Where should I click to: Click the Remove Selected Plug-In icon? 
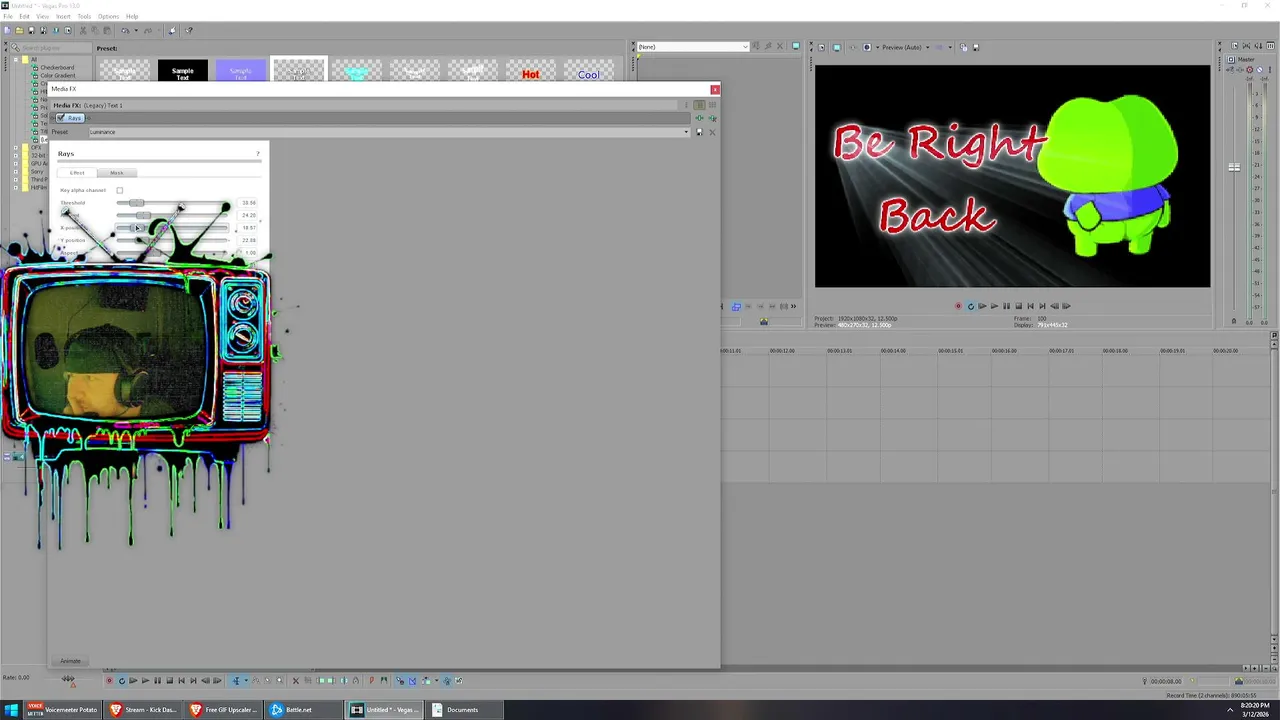712,118
